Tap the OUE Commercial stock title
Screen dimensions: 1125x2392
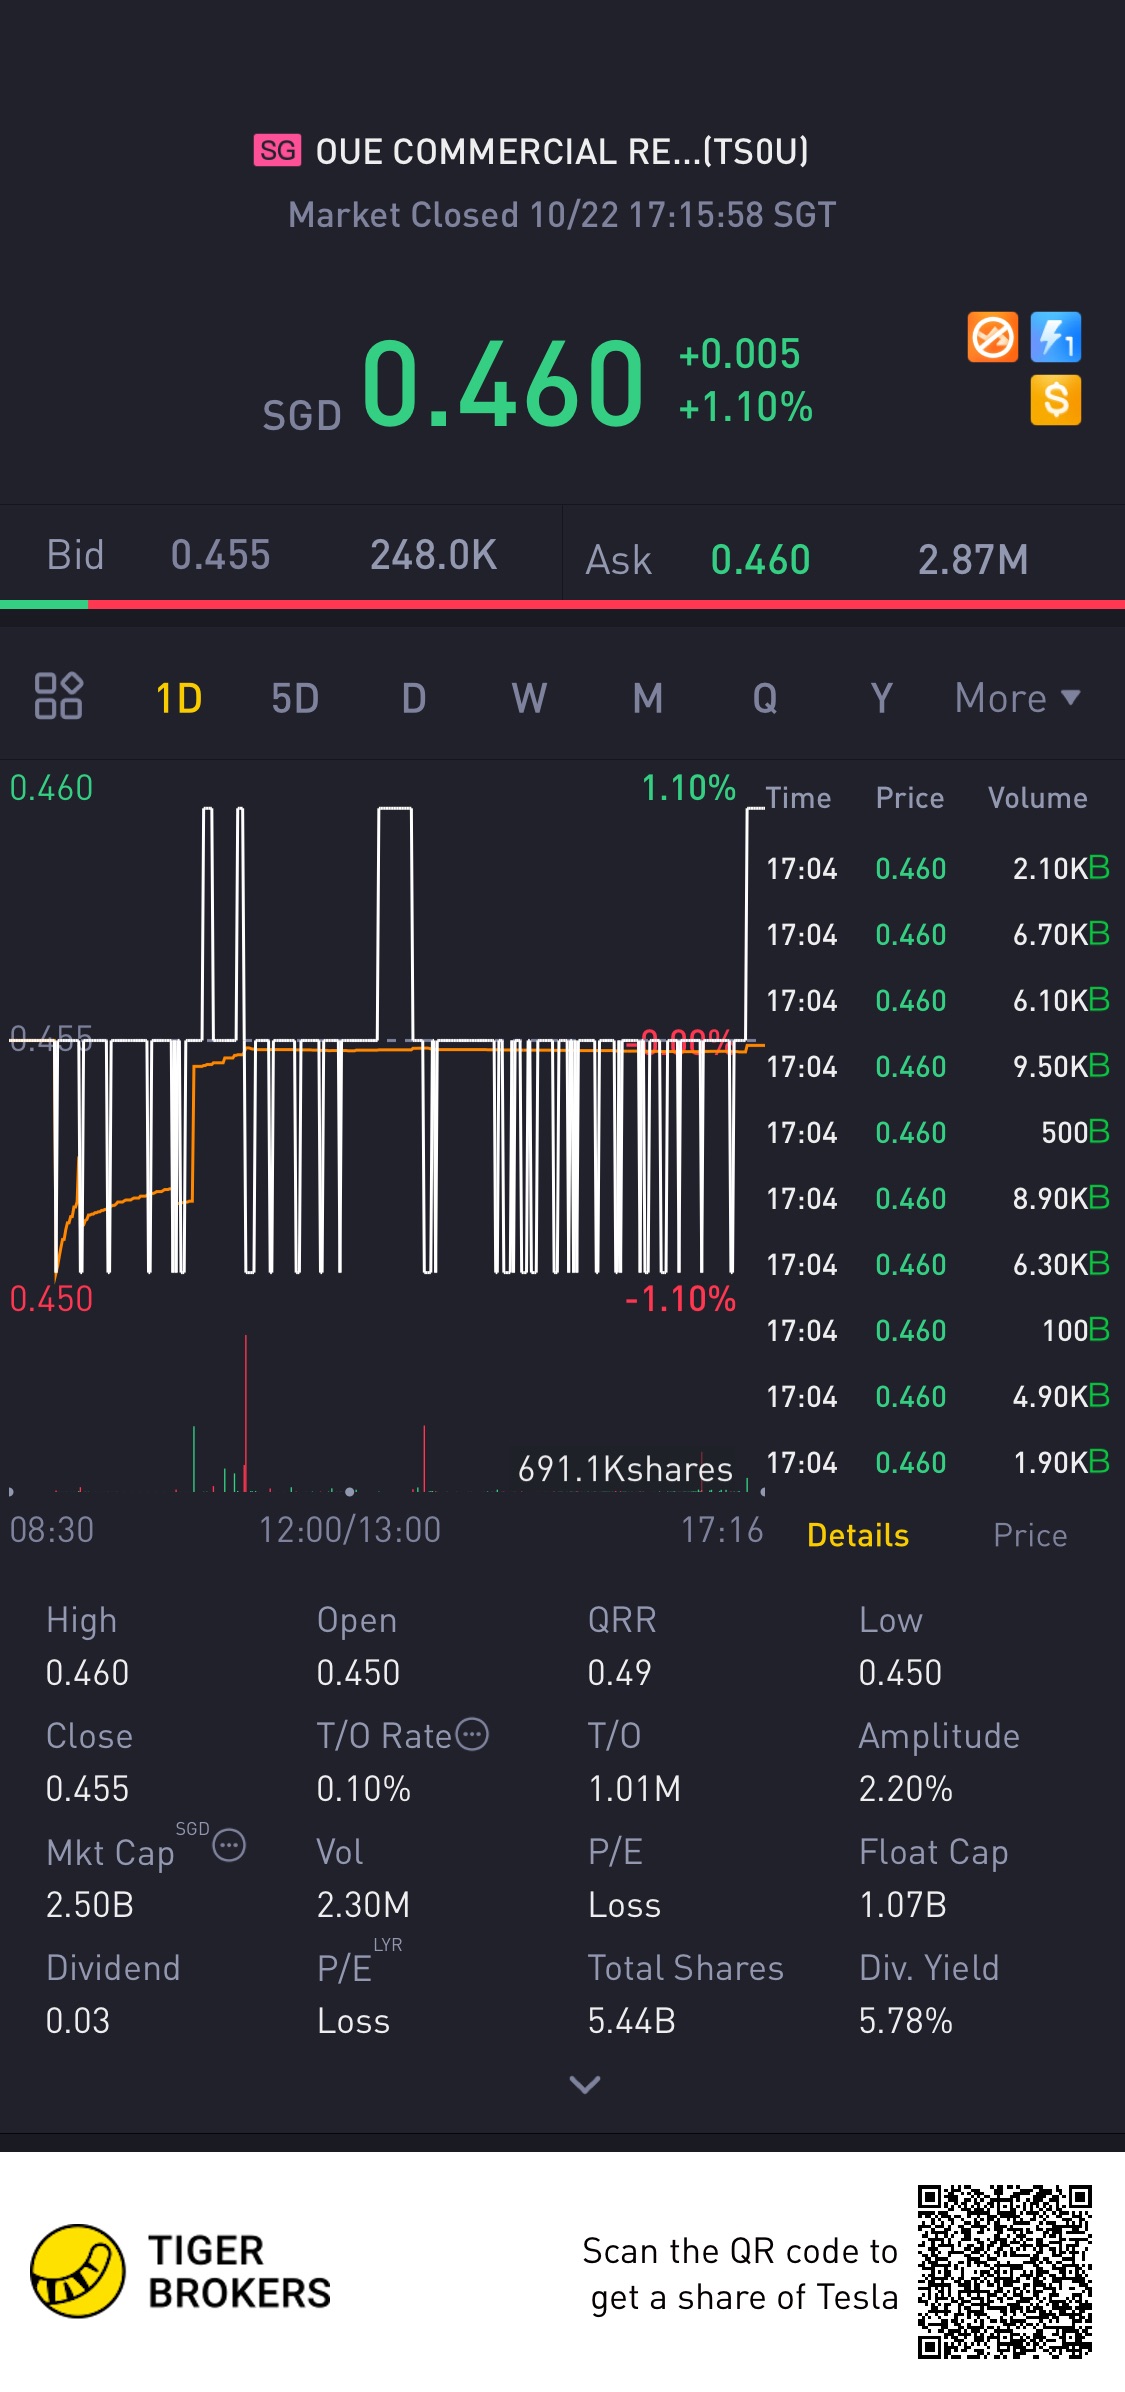coord(561,152)
